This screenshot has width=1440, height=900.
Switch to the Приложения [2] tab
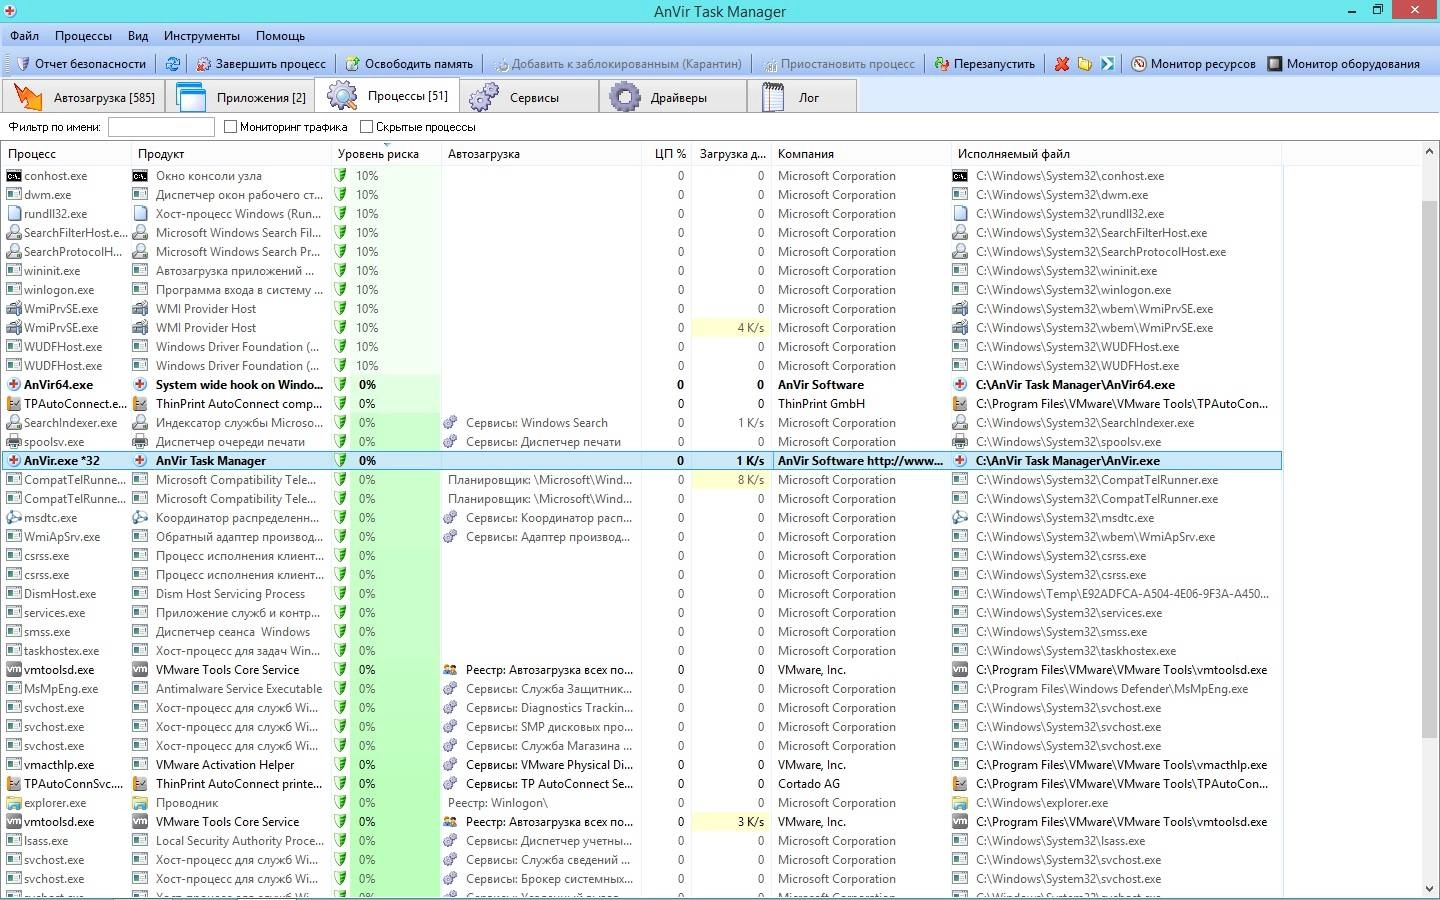point(241,97)
